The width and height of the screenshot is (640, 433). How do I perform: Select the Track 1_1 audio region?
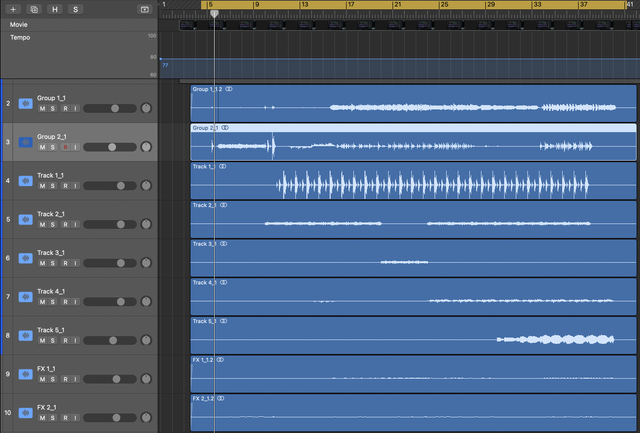(x=413, y=181)
